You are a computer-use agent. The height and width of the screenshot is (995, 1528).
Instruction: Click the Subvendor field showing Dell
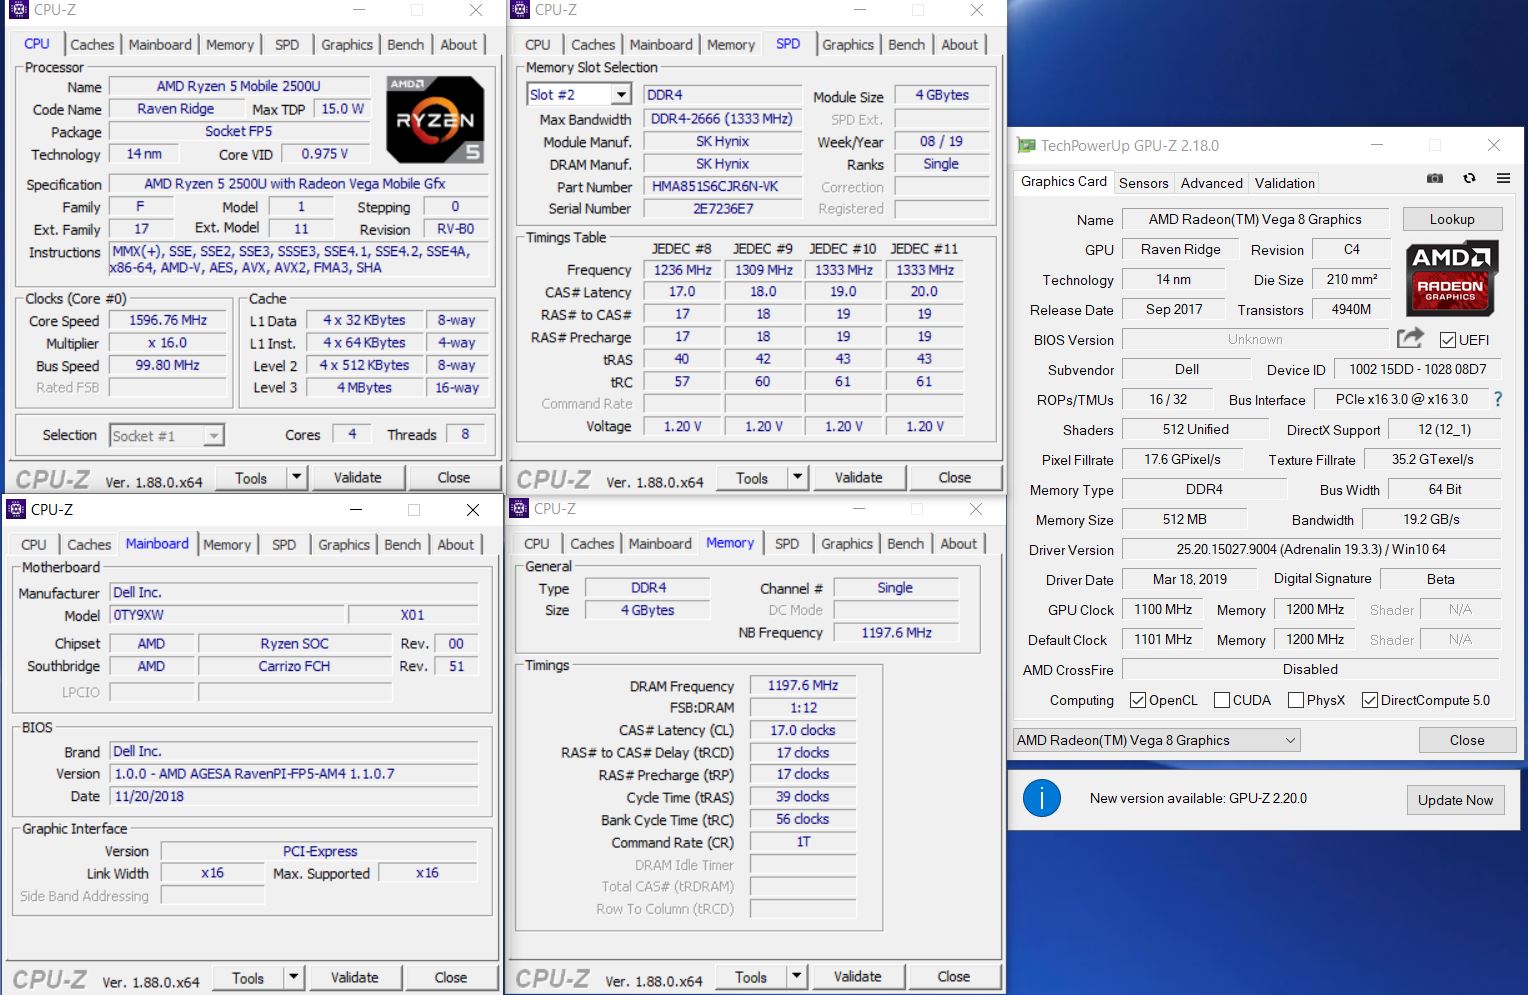pos(1187,369)
